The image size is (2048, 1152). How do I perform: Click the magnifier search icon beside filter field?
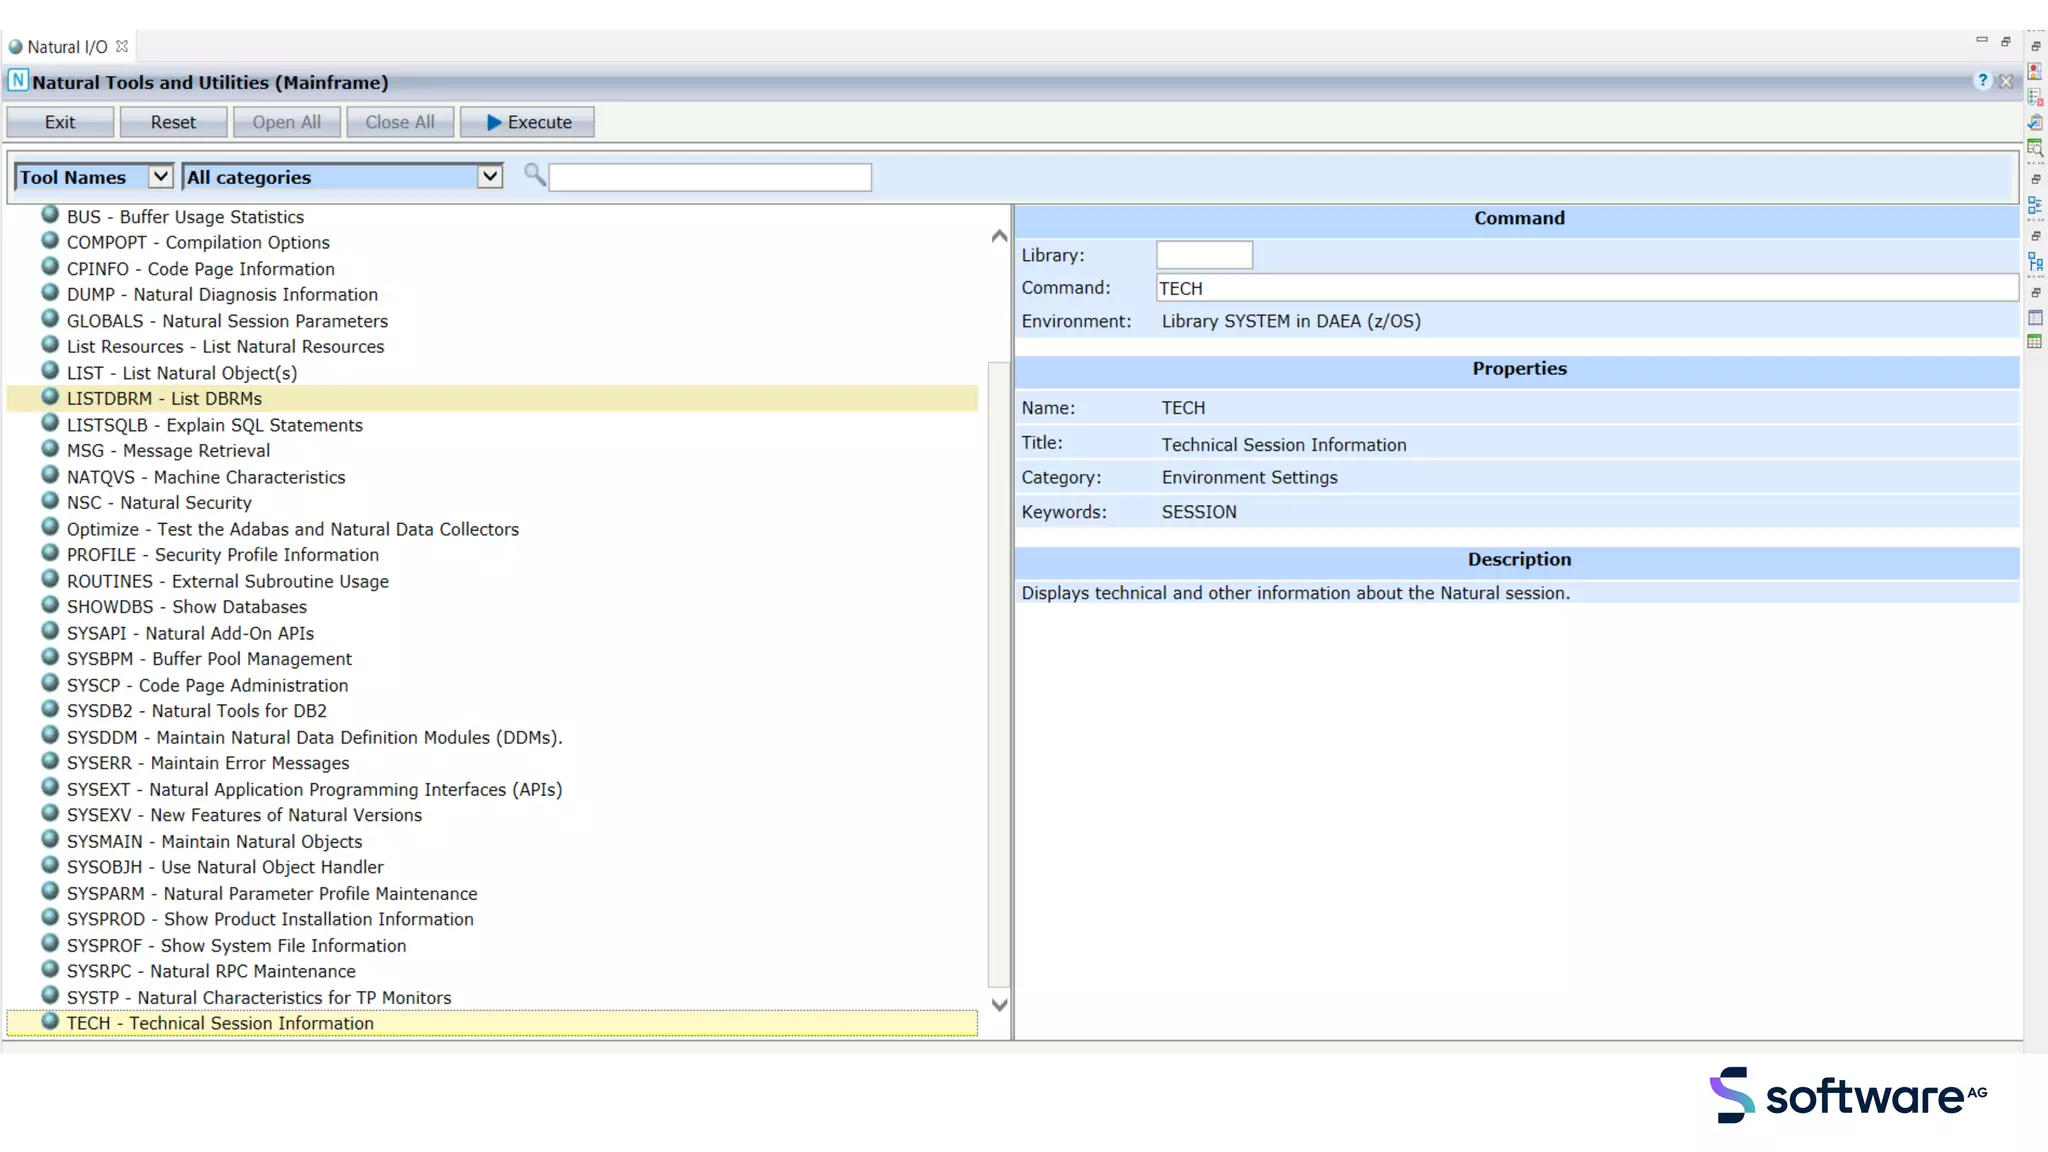(x=535, y=176)
